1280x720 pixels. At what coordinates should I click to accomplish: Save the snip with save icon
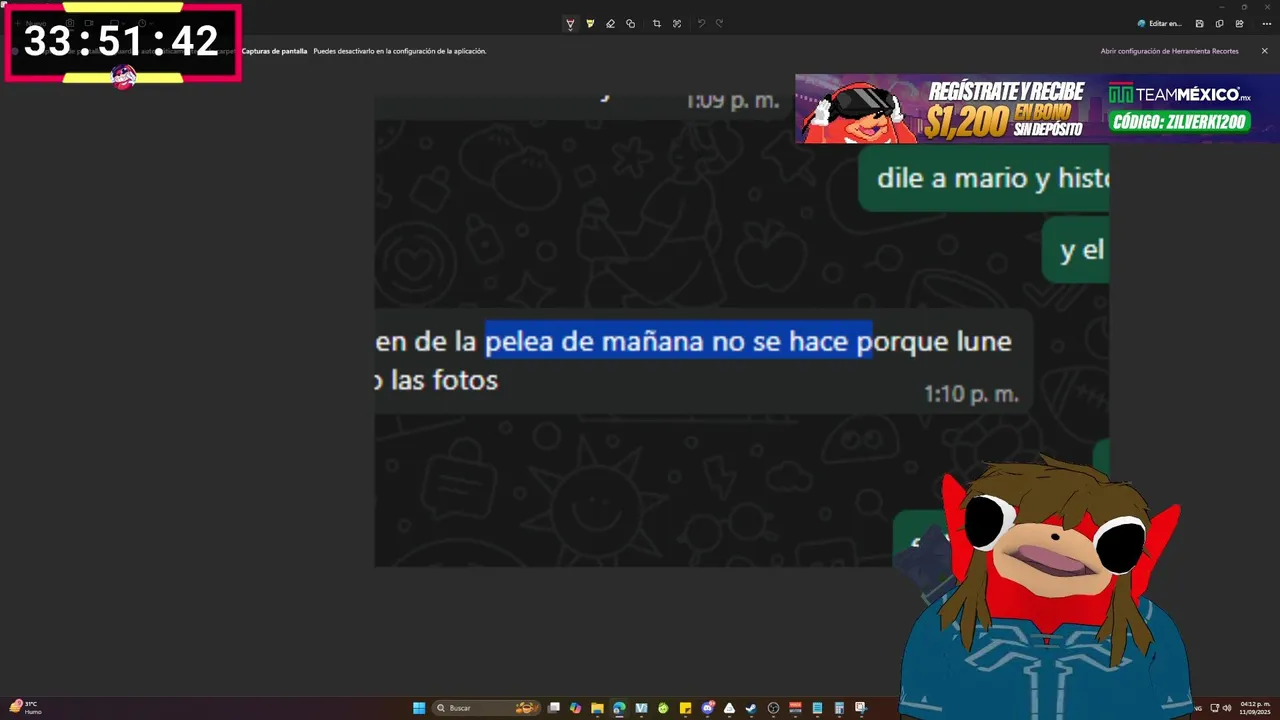pyautogui.click(x=1199, y=24)
